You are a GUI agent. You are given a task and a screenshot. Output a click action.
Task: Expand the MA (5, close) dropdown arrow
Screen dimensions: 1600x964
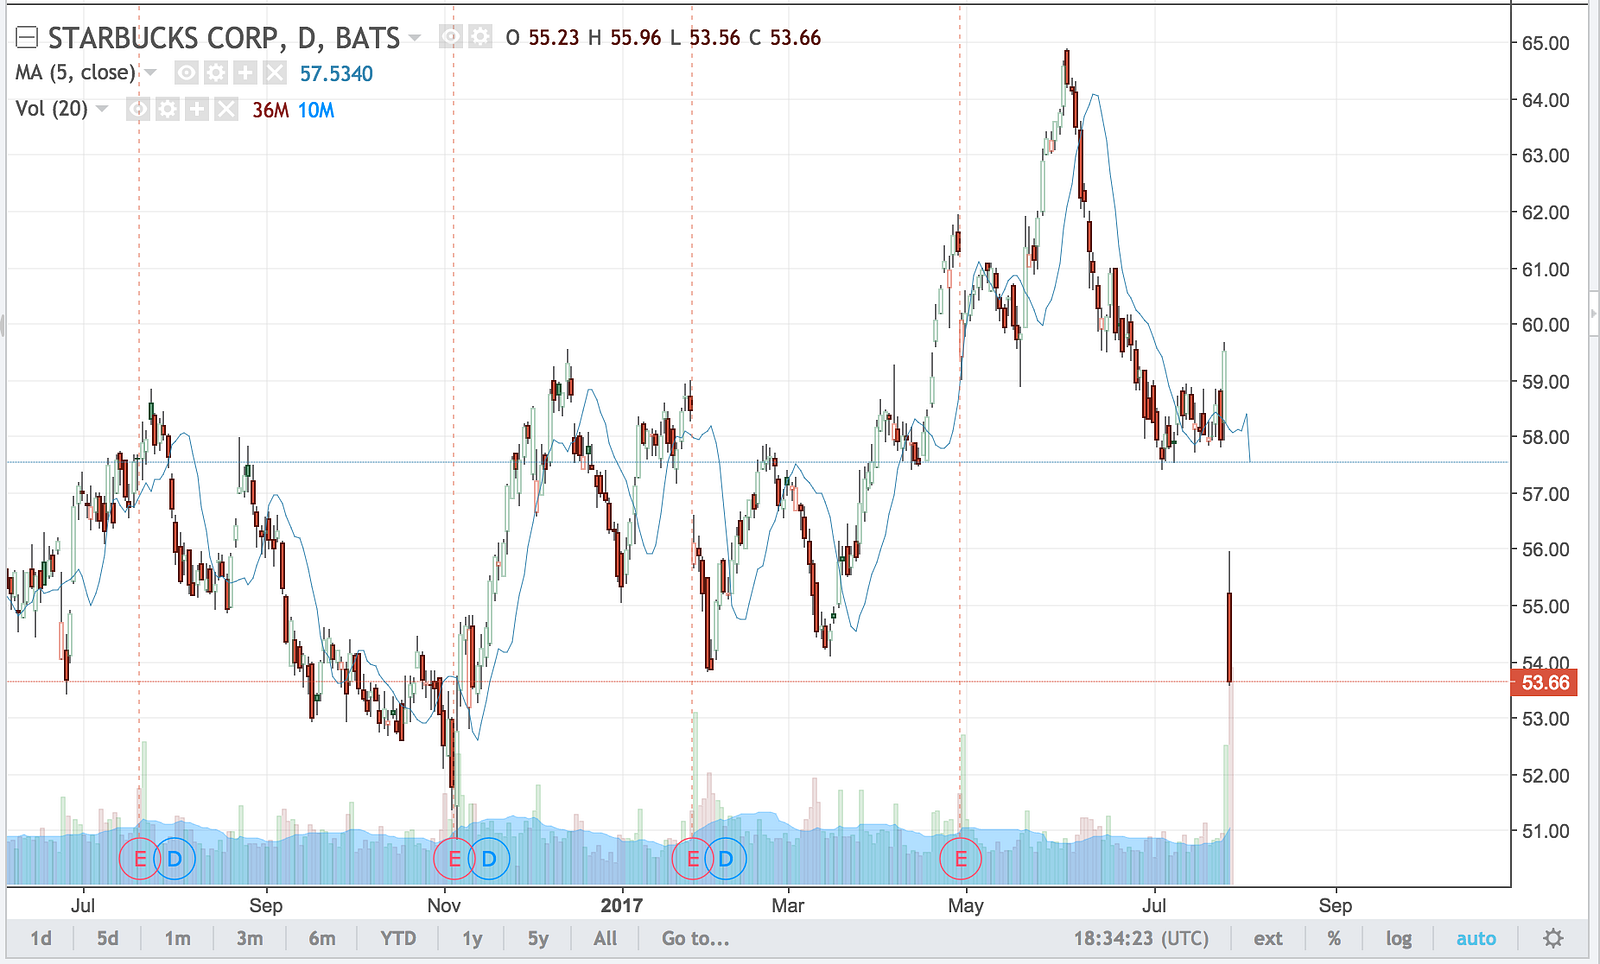point(151,73)
